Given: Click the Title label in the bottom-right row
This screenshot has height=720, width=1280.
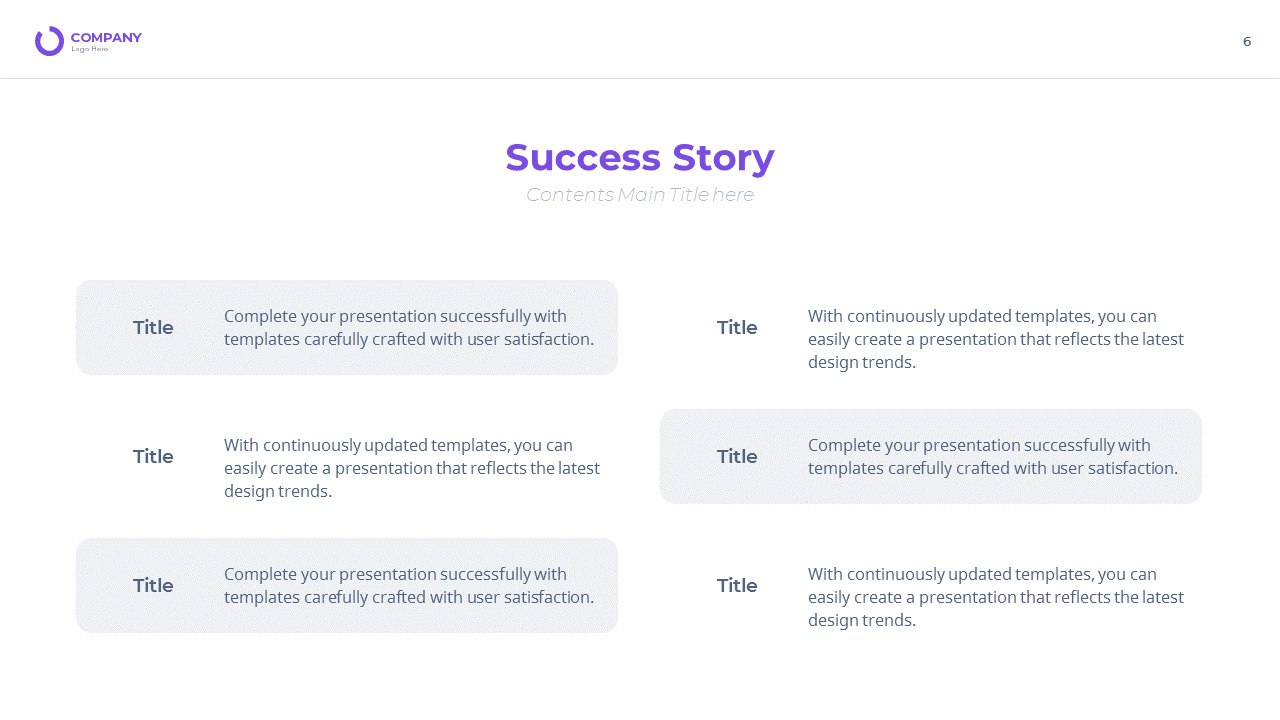Looking at the screenshot, I should click(737, 585).
